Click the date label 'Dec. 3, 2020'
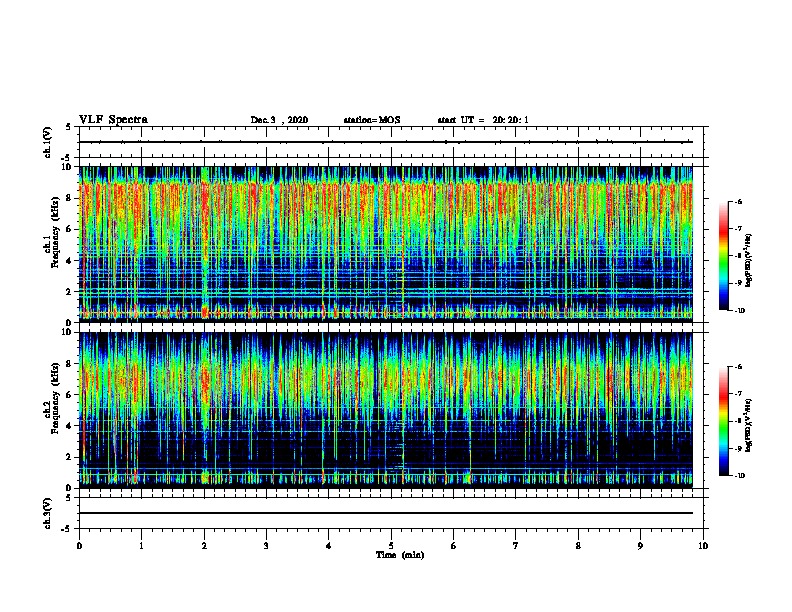Viewport: 792px width, 612px height. 279,120
